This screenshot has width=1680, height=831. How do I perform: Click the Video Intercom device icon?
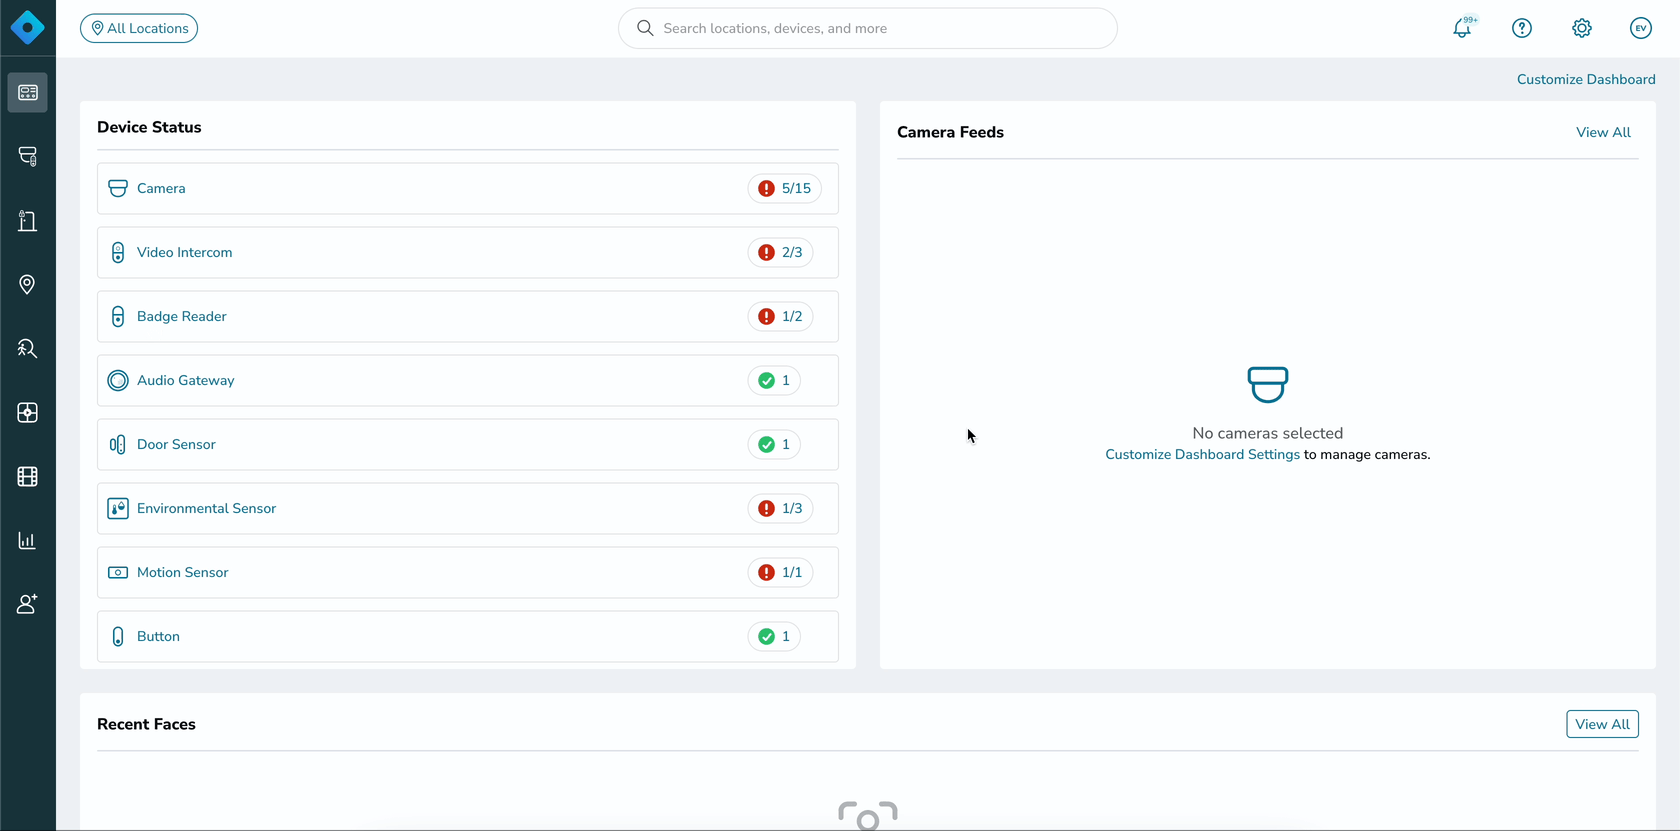pos(118,252)
